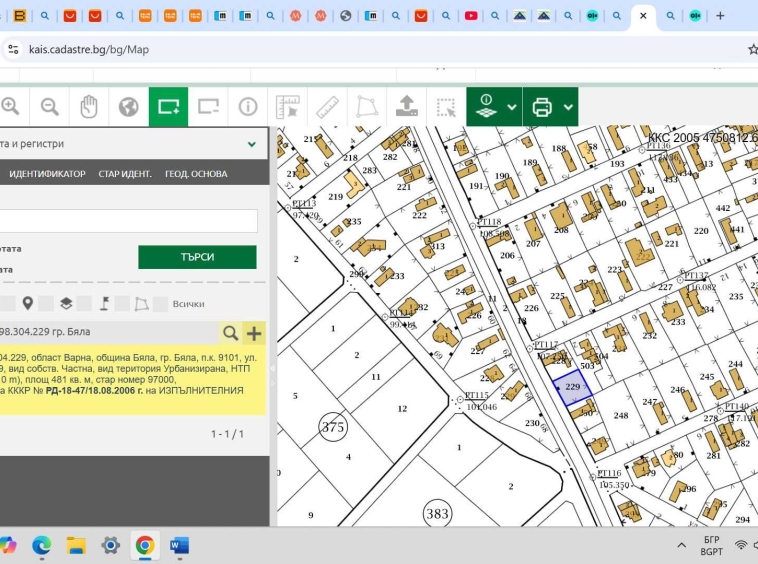Click the highlighted blue parcel 229
Image resolution: width=758 pixels, height=564 pixels.
573,388
